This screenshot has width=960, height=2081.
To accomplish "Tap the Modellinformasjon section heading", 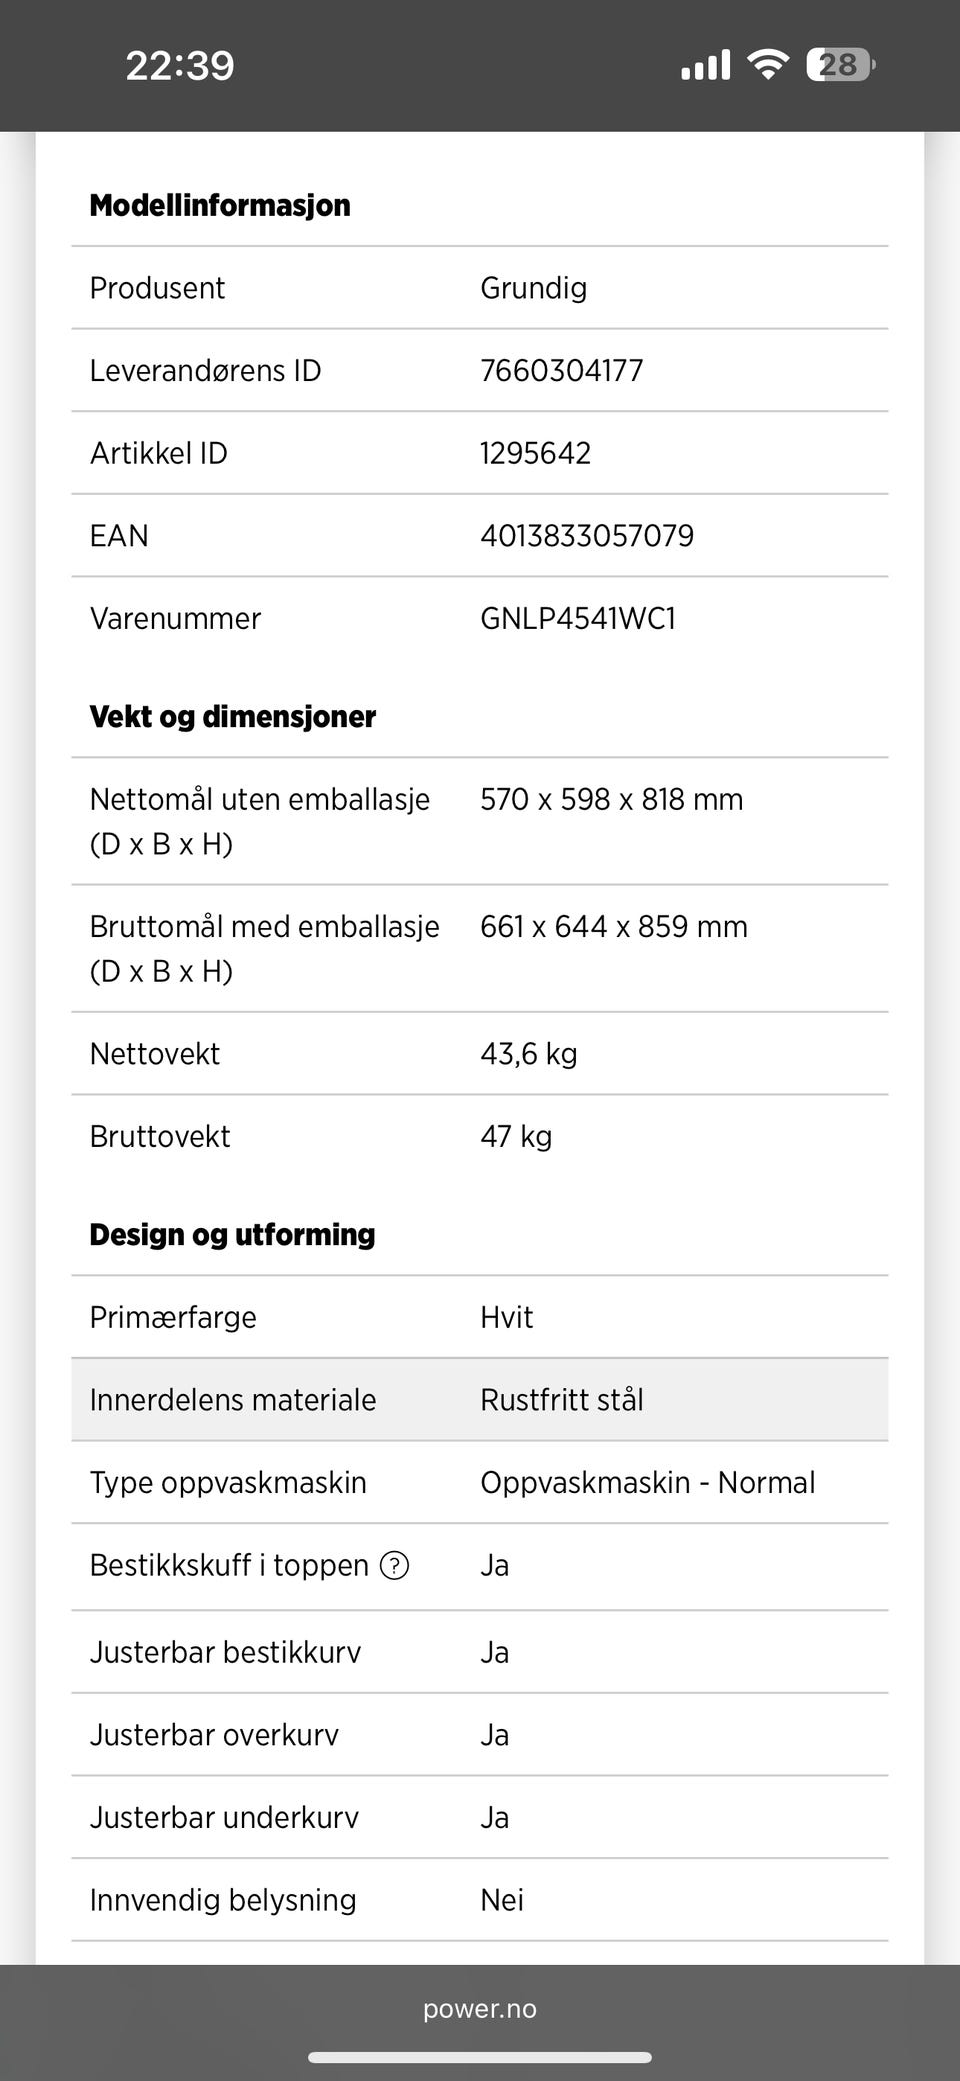I will (220, 205).
